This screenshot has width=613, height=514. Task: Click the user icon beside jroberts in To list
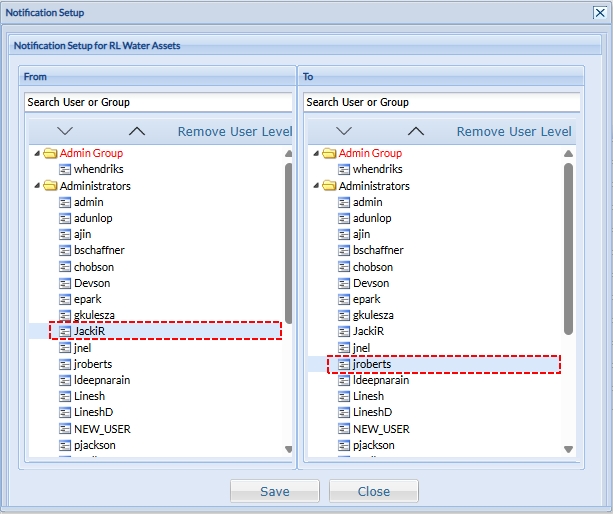click(x=344, y=364)
